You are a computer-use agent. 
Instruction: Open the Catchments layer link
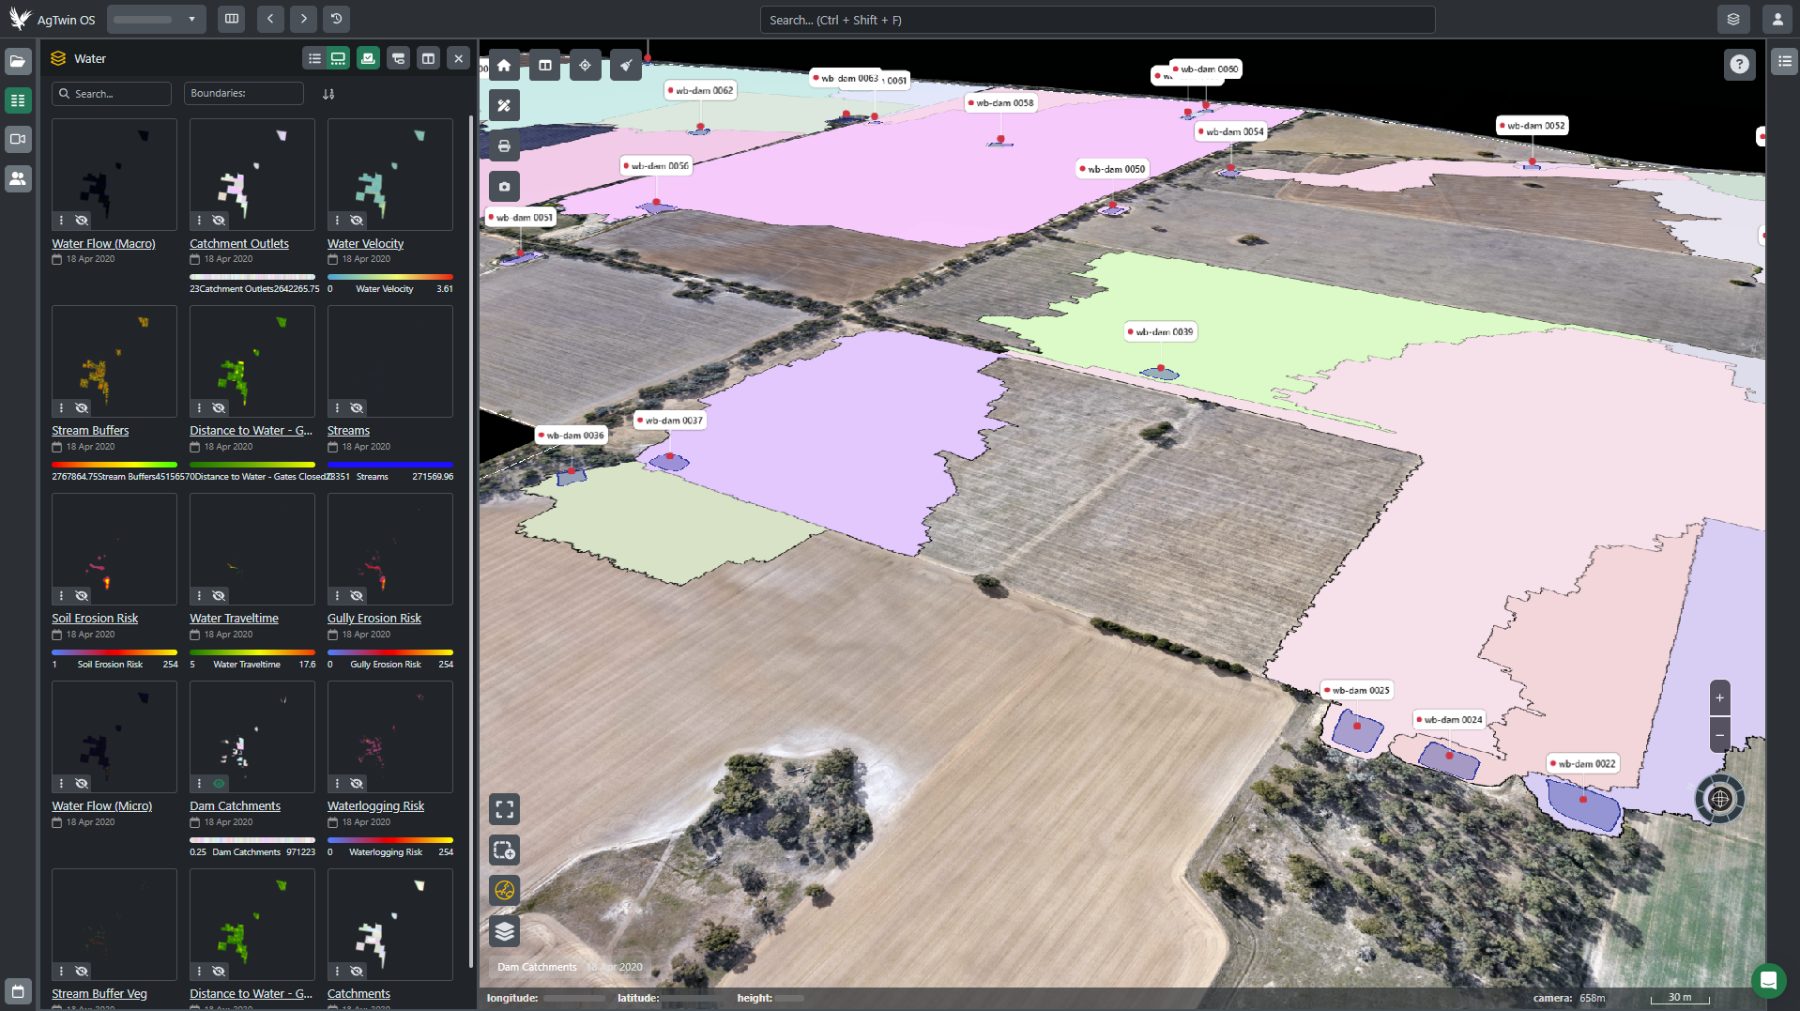click(358, 994)
